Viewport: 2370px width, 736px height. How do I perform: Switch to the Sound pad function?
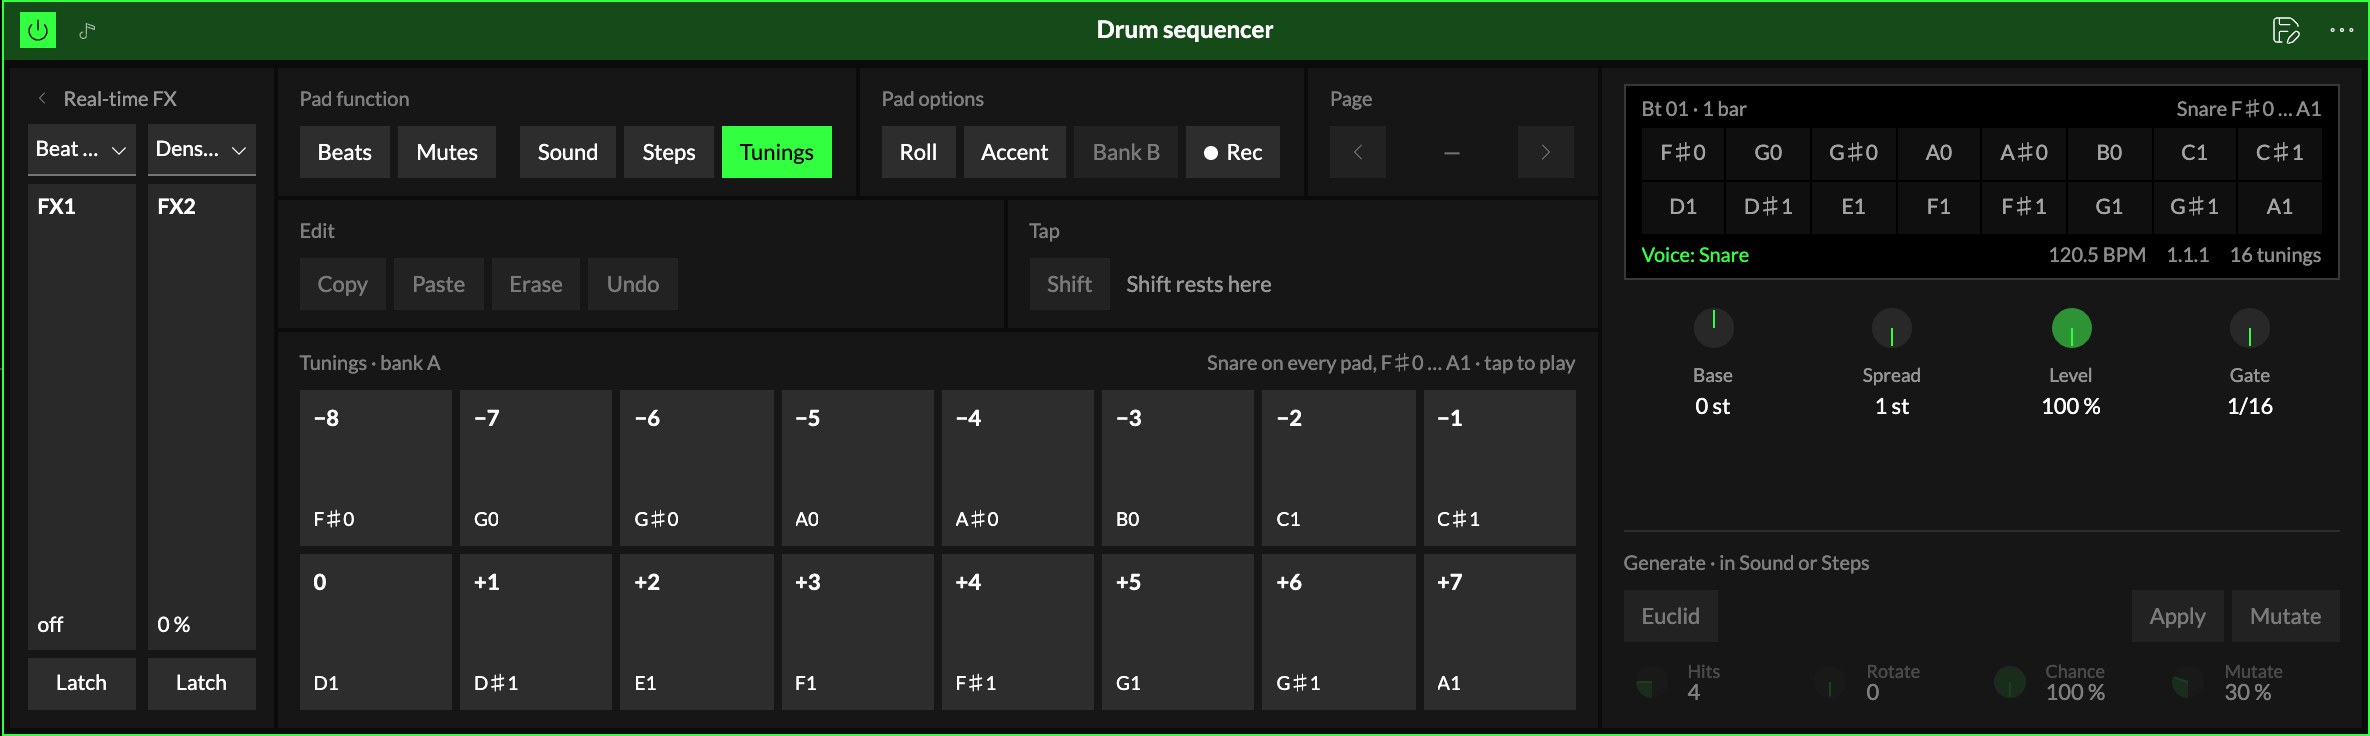pyautogui.click(x=568, y=152)
